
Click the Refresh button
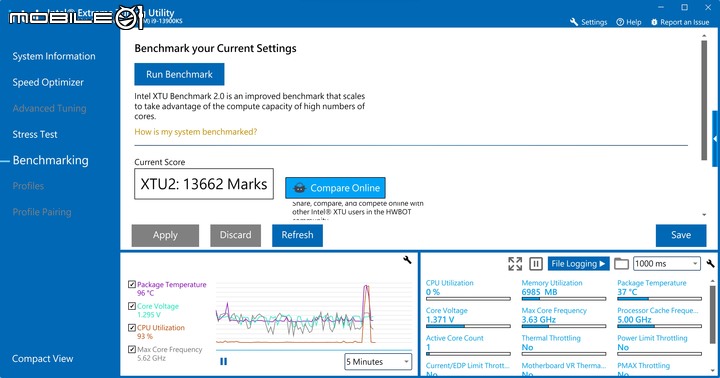click(298, 235)
